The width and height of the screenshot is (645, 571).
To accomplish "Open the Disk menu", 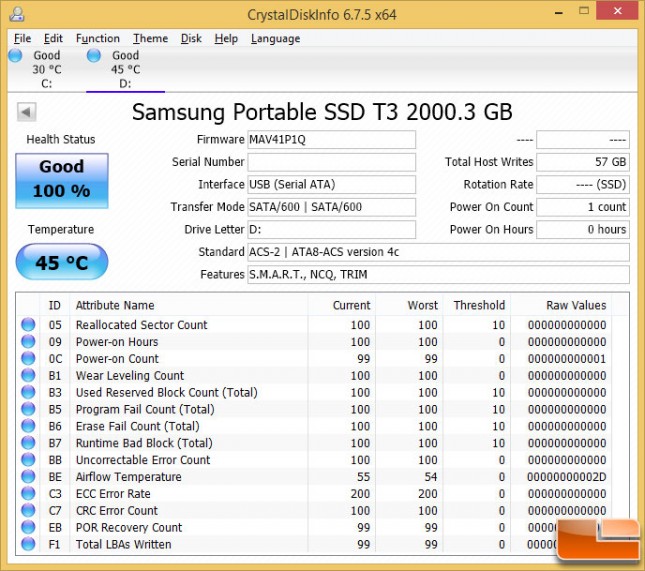I will coord(191,39).
